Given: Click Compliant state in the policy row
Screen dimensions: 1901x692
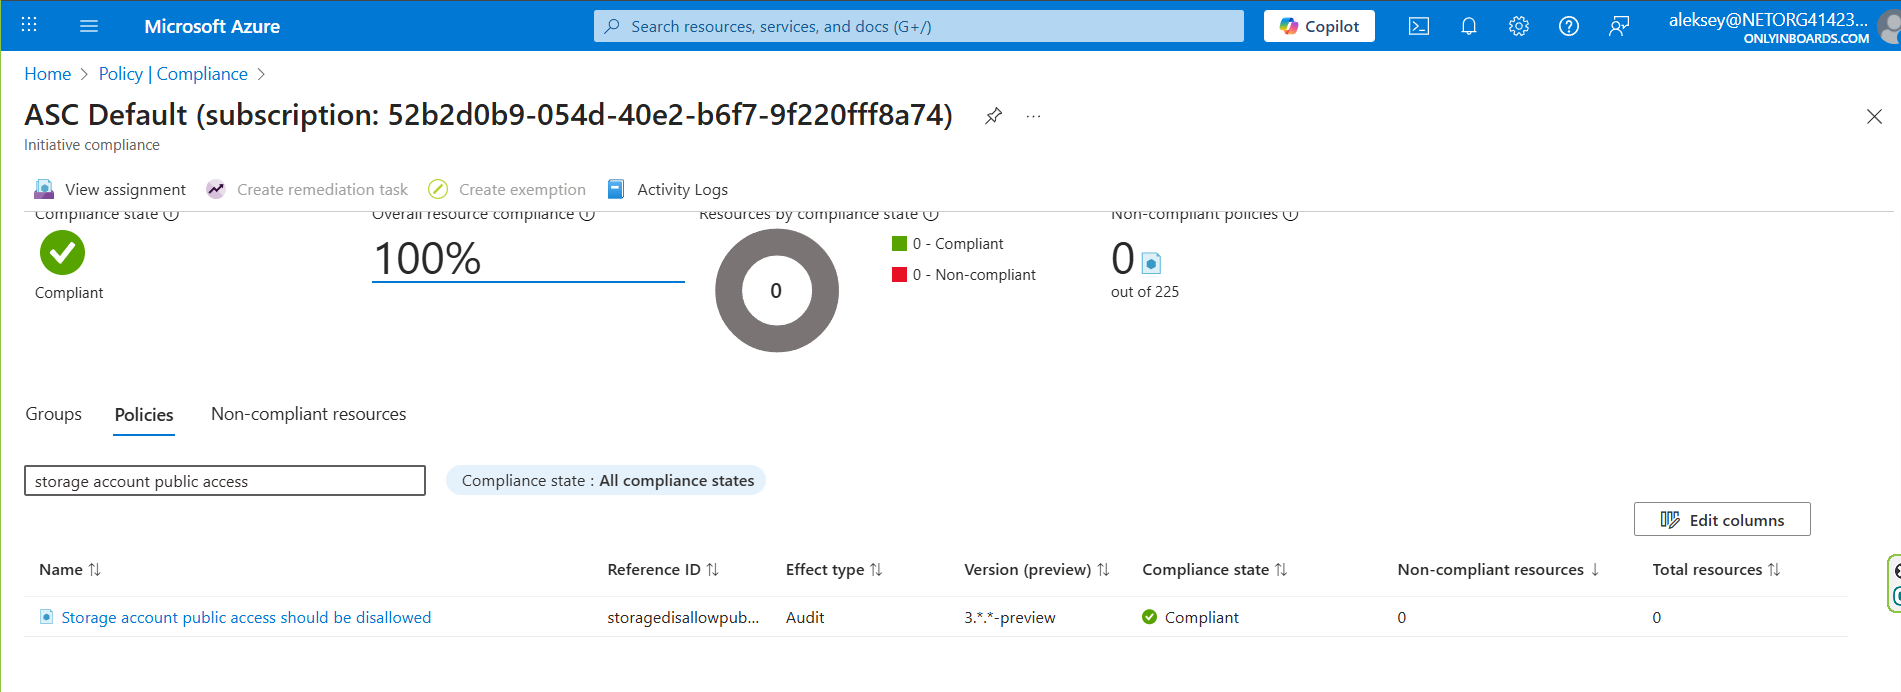Looking at the screenshot, I should (1190, 617).
